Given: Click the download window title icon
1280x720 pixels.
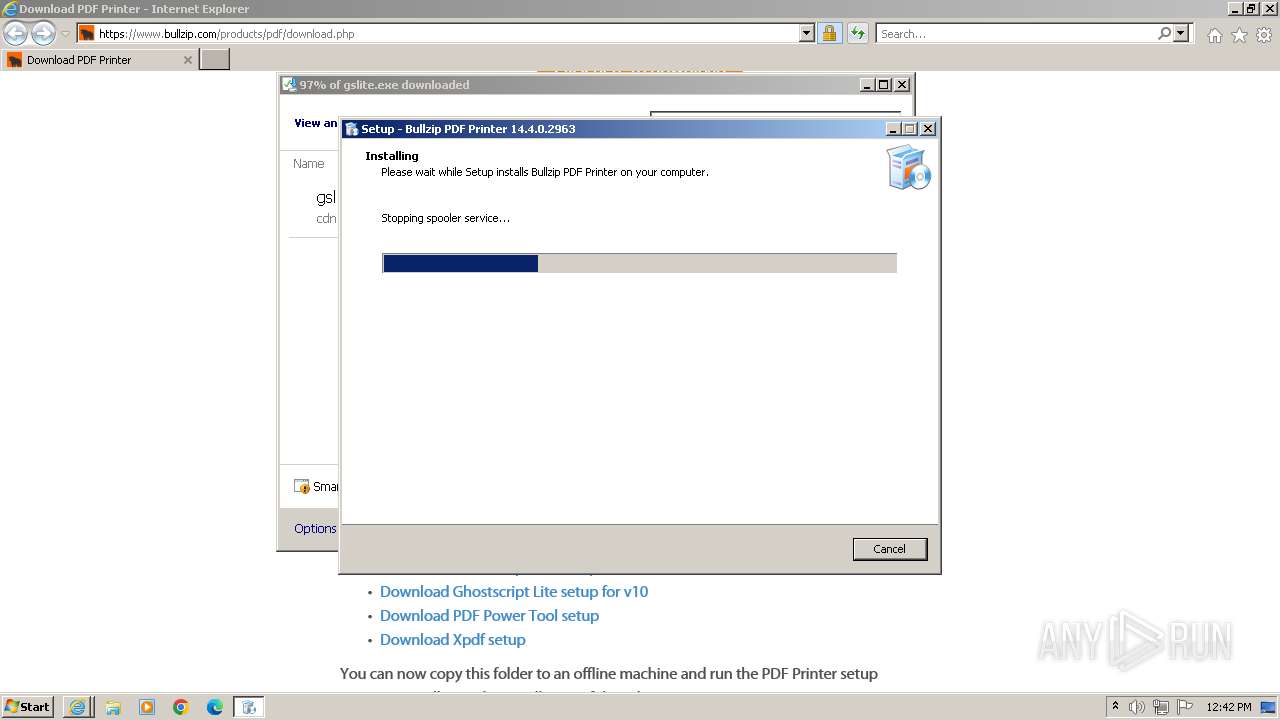Looking at the screenshot, I should tap(289, 85).
